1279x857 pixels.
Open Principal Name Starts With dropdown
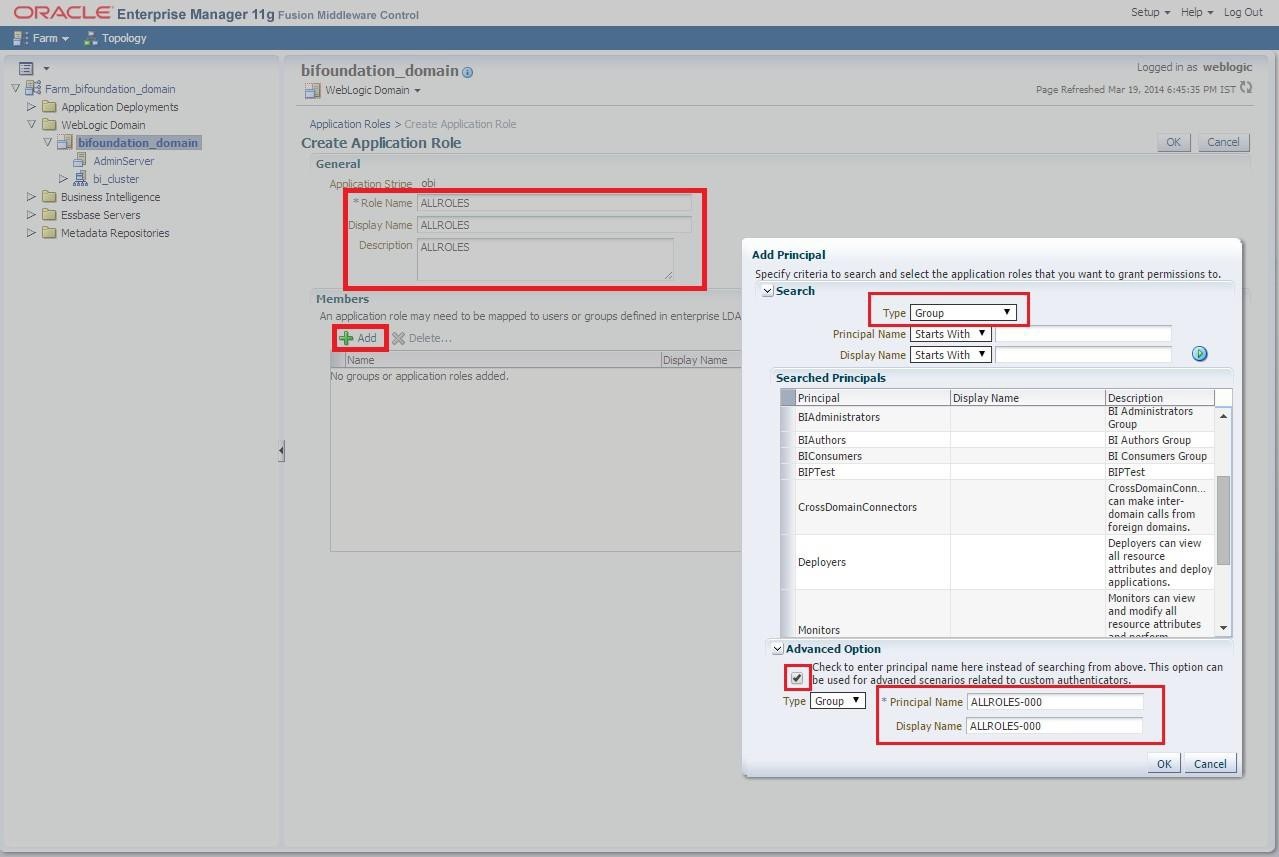950,334
